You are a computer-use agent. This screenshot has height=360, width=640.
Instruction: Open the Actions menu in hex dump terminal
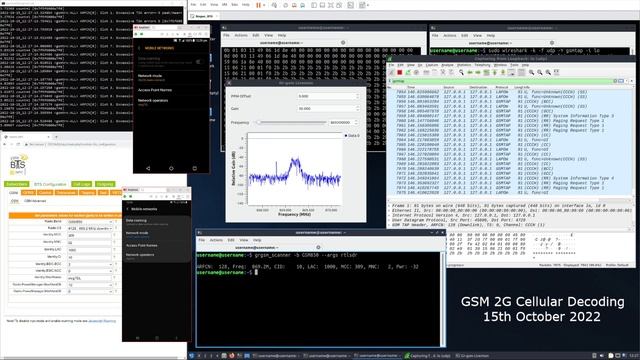[x=241, y=36]
